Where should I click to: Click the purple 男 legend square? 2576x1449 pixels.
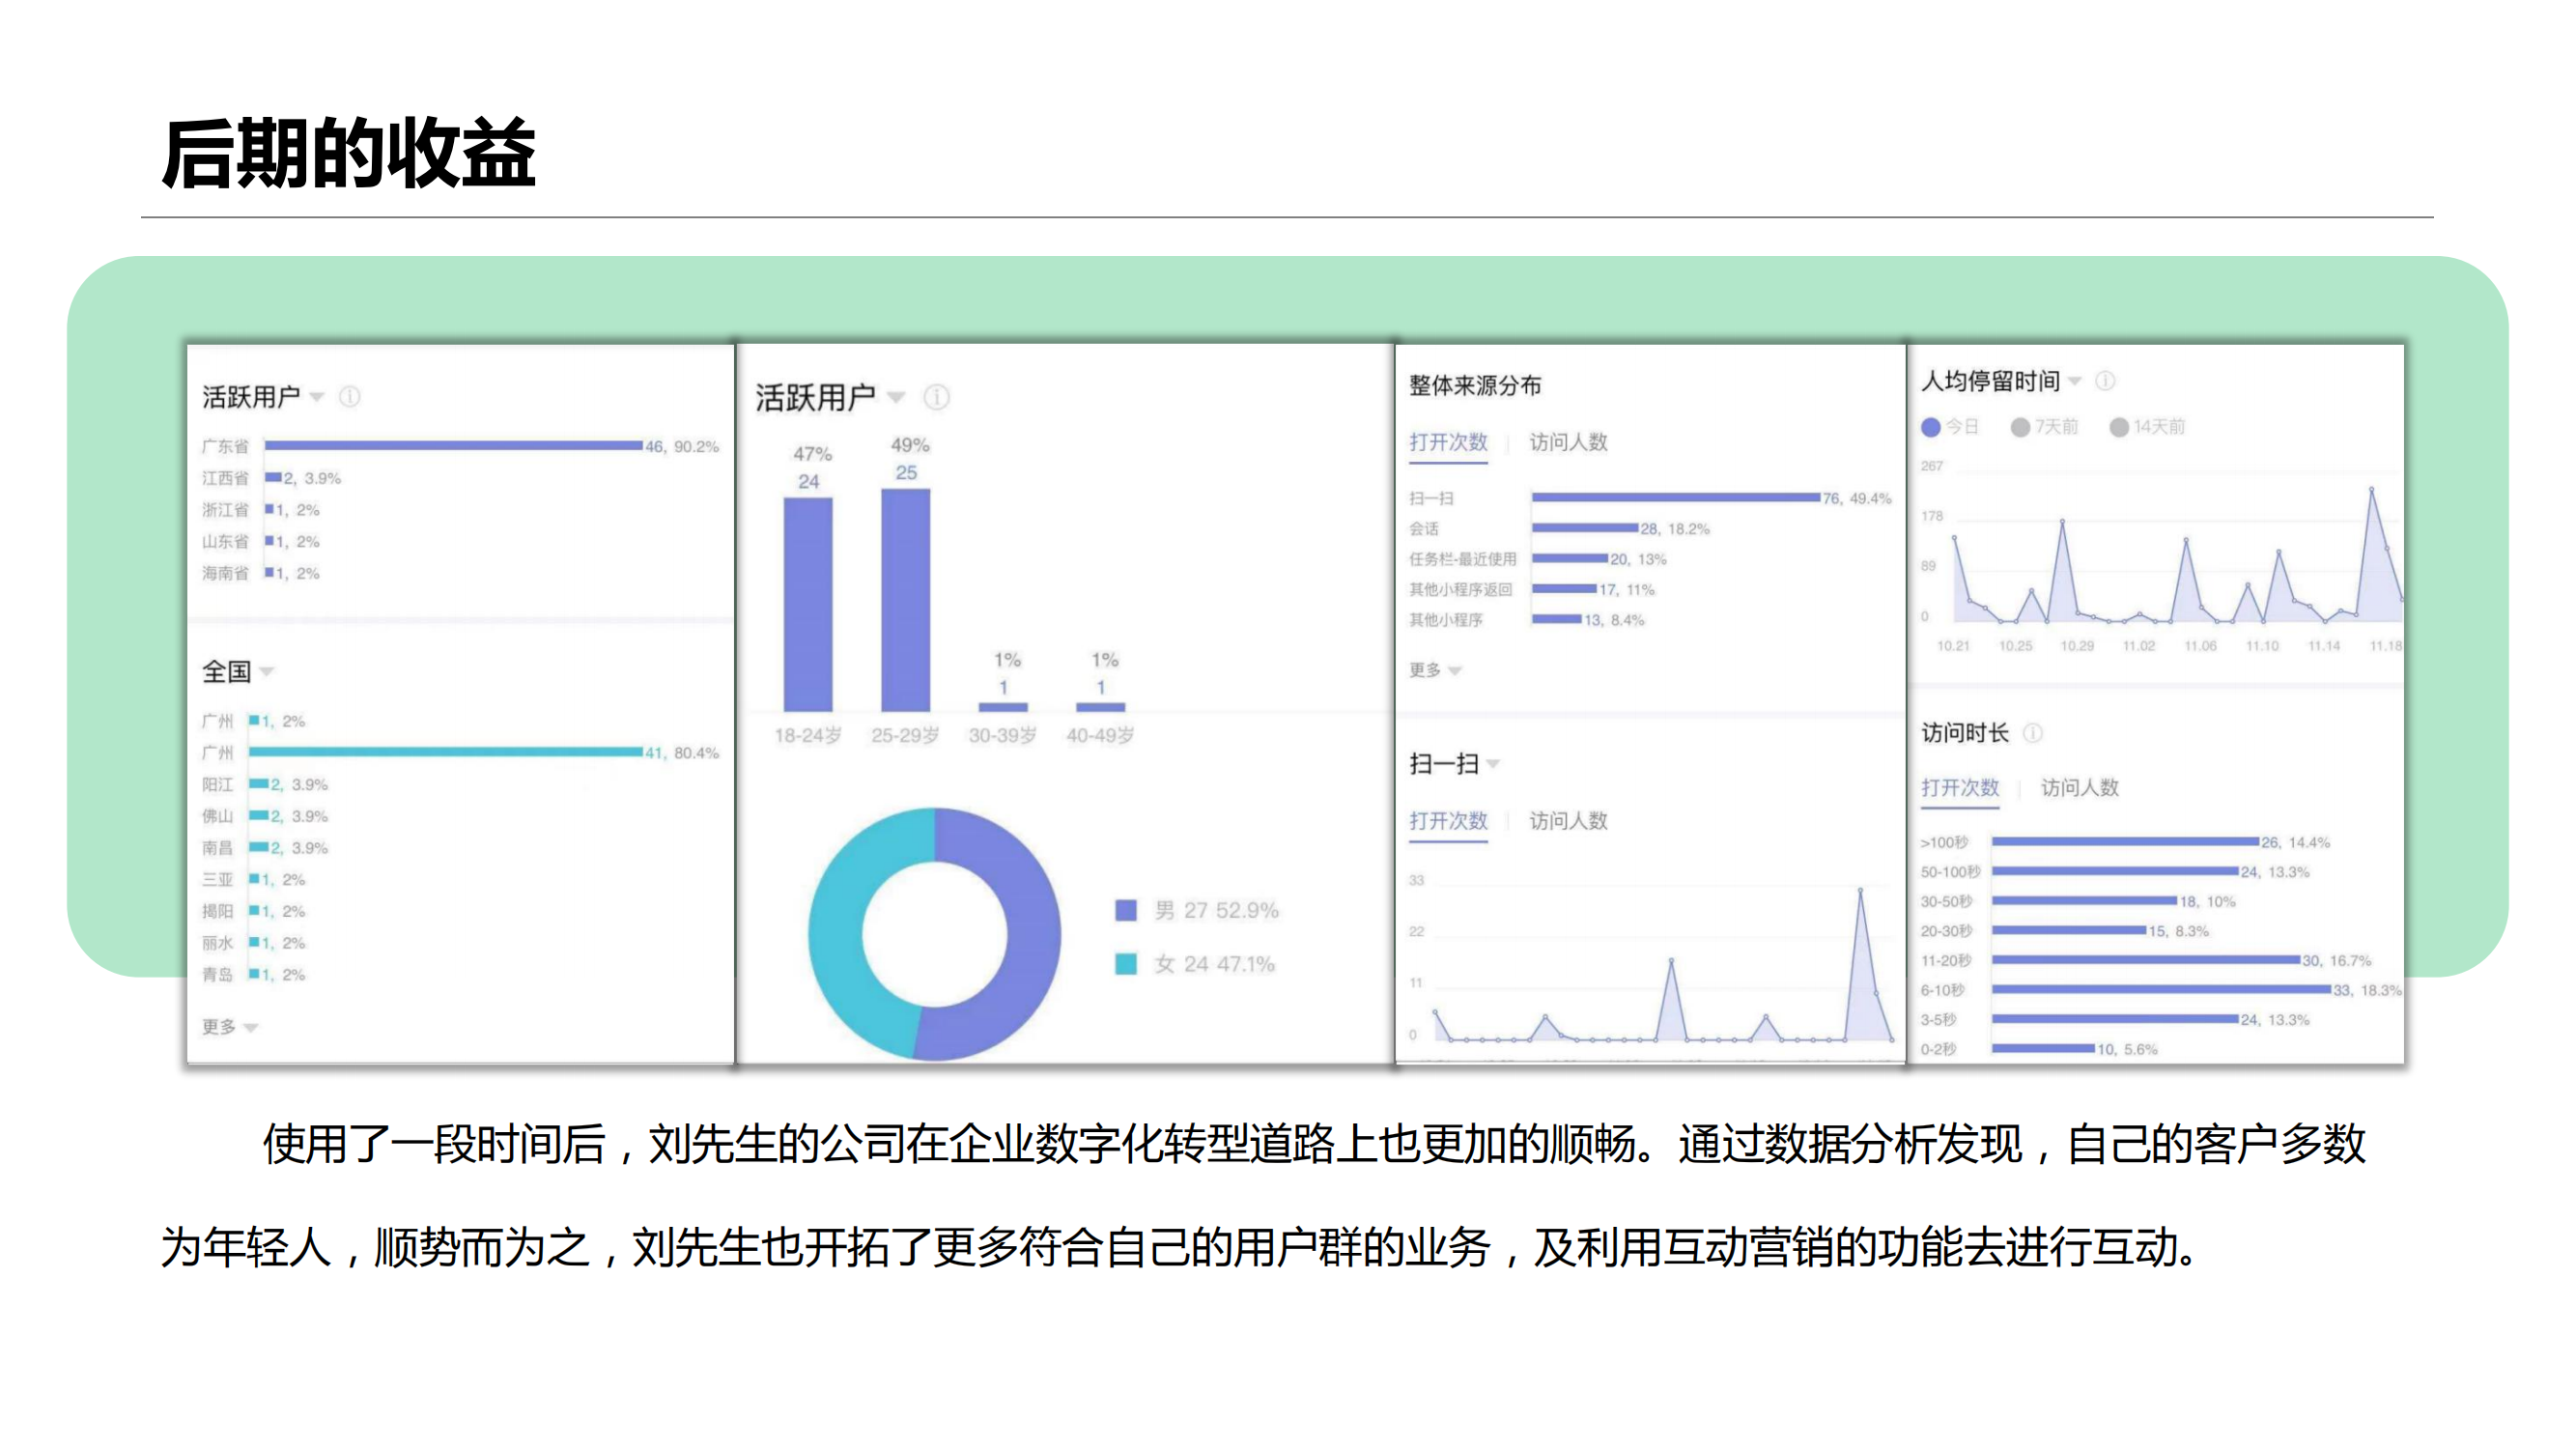tap(1126, 910)
